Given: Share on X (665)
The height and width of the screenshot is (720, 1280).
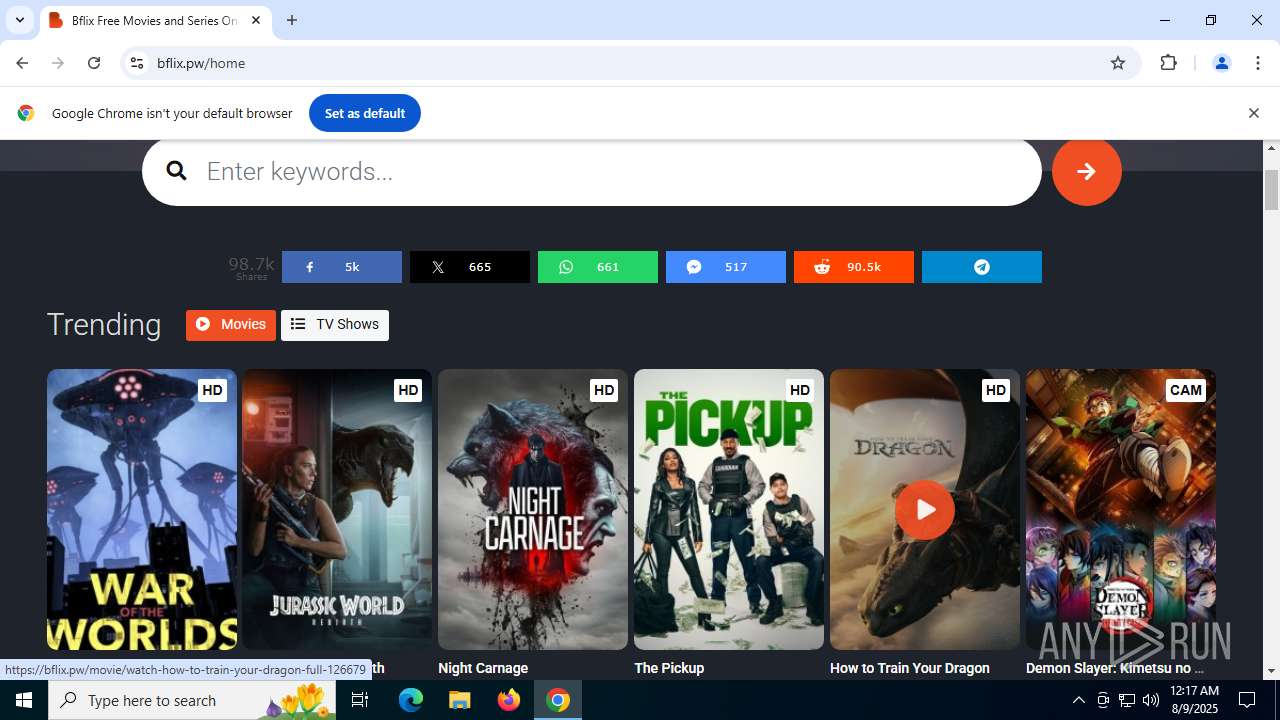Looking at the screenshot, I should (x=470, y=267).
